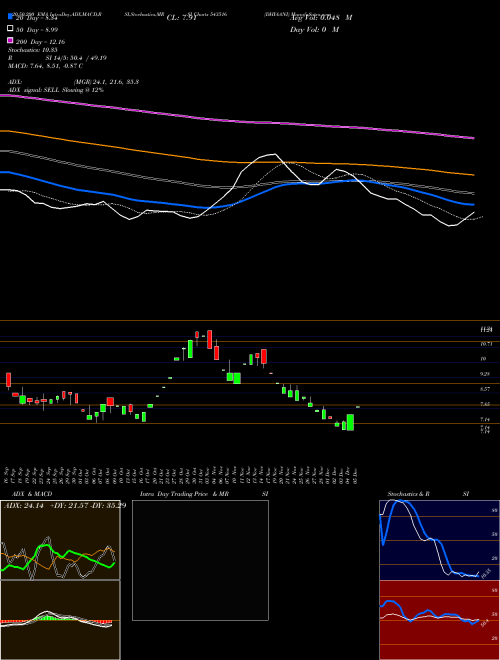Click the thick blue 20-day average line

tap(236, 202)
